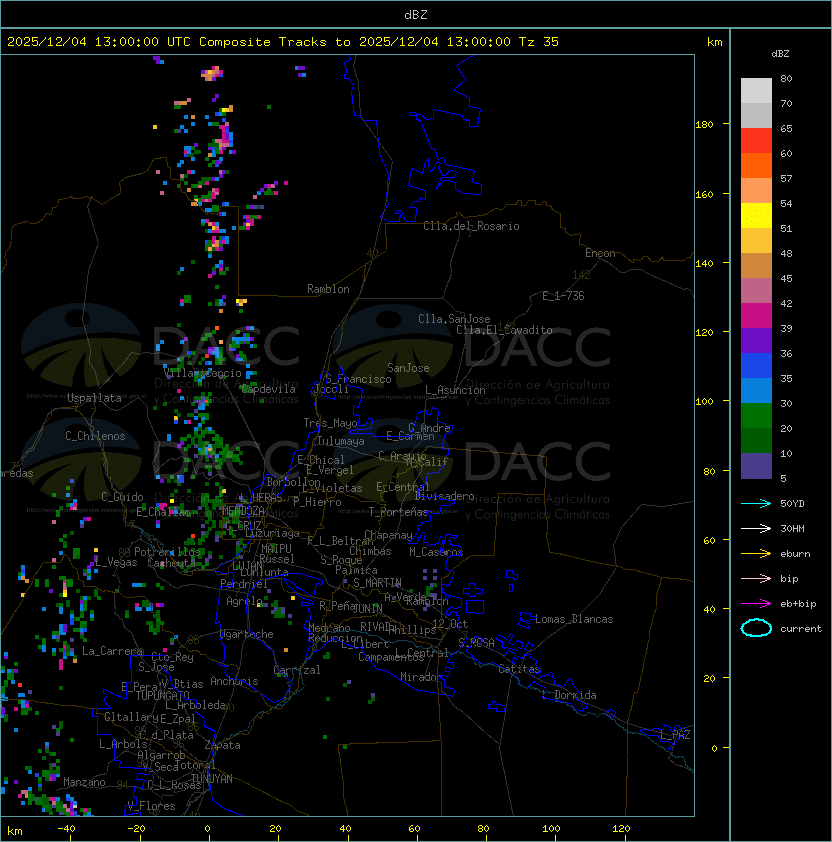Pick the light blue 30-35 dBZ swatch
The height and width of the screenshot is (842, 832).
click(x=756, y=390)
